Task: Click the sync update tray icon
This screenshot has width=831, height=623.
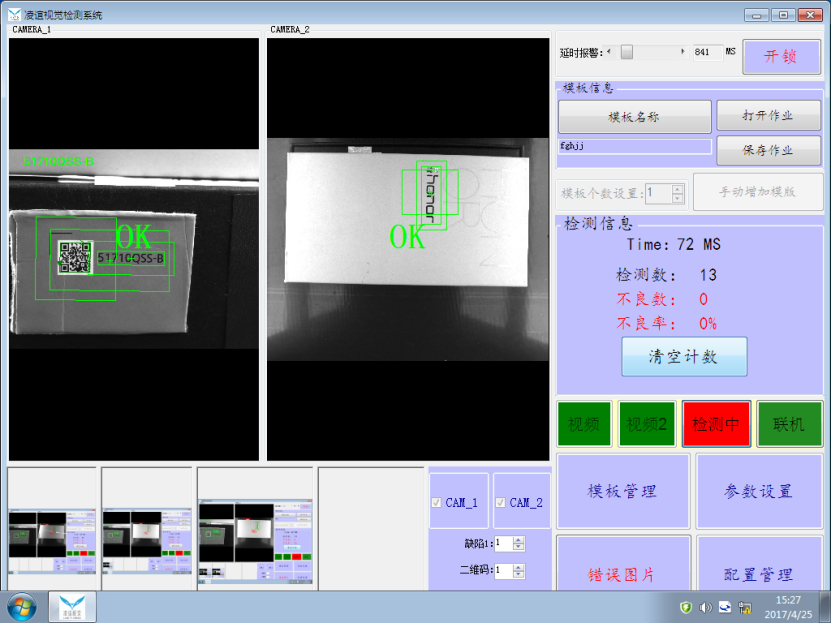Action: coord(725,607)
